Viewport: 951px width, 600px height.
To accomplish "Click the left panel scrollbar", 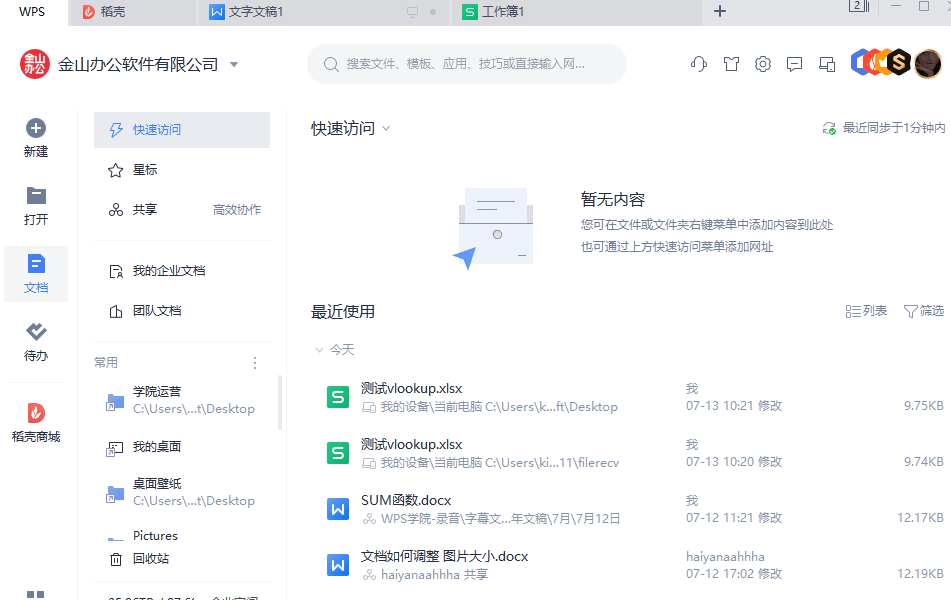I will [x=280, y=402].
